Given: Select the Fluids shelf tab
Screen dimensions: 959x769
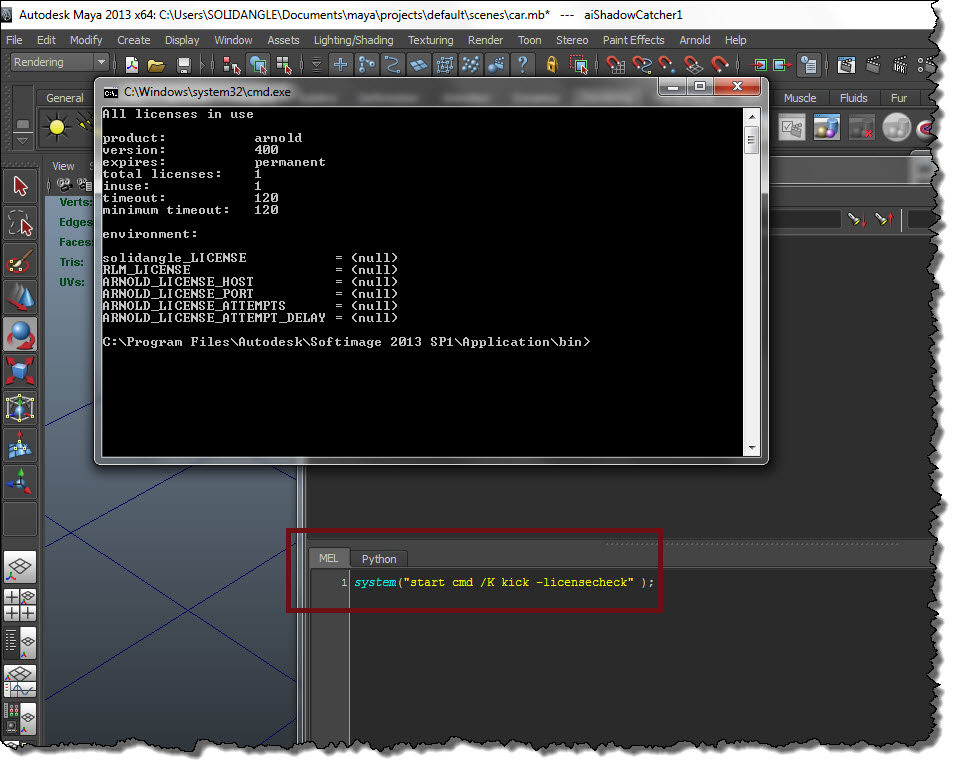Looking at the screenshot, I should (853, 98).
